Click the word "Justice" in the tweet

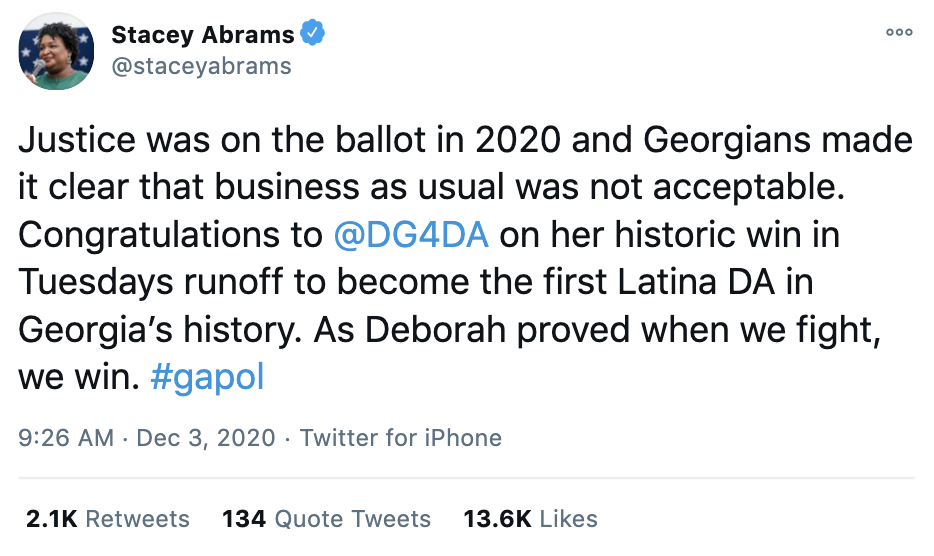[78, 139]
